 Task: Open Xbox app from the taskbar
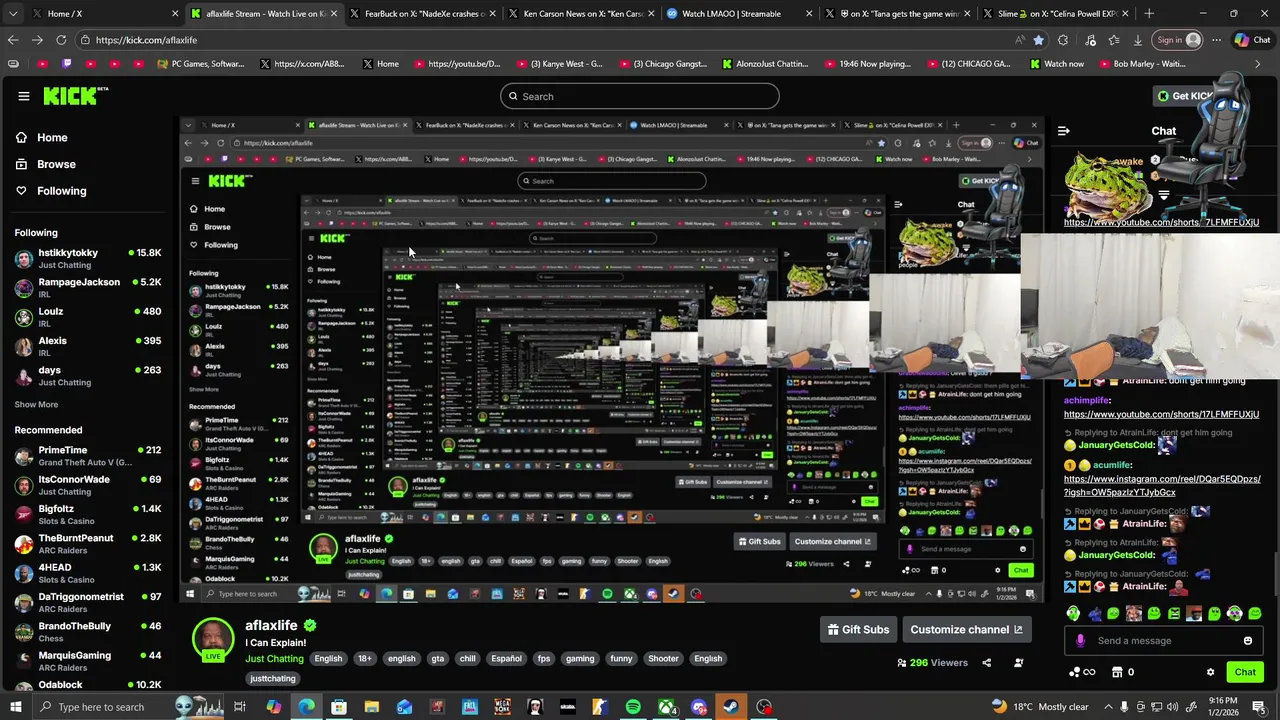(x=666, y=707)
